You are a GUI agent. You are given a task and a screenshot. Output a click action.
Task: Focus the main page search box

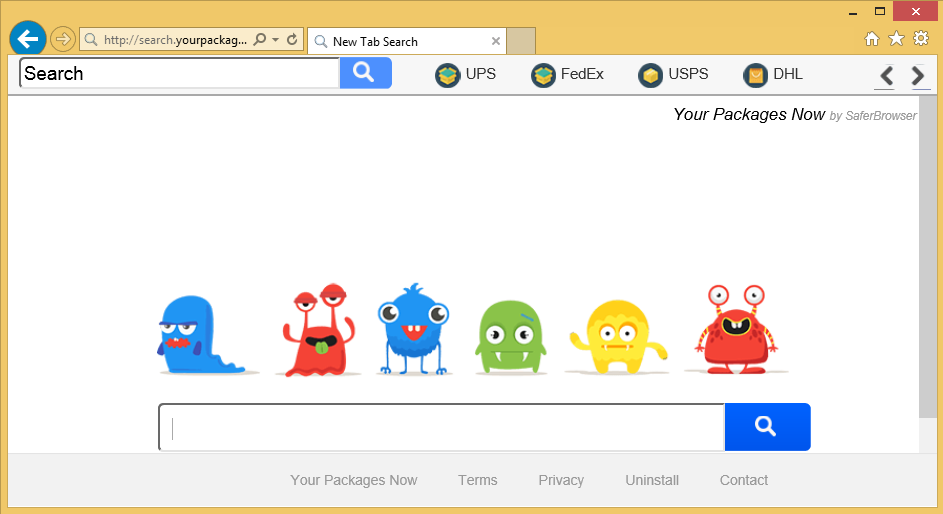442,427
